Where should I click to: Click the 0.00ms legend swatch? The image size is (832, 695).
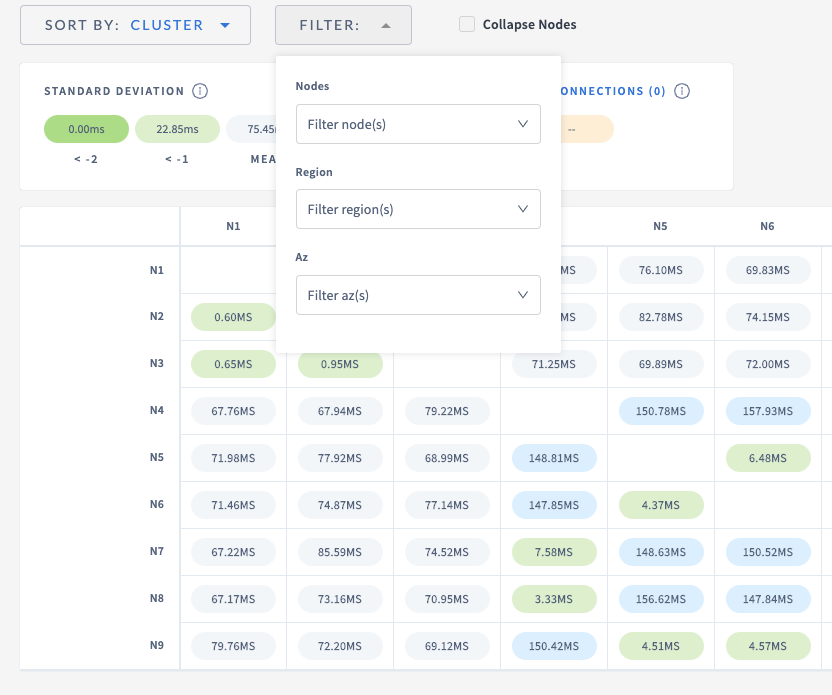86,129
